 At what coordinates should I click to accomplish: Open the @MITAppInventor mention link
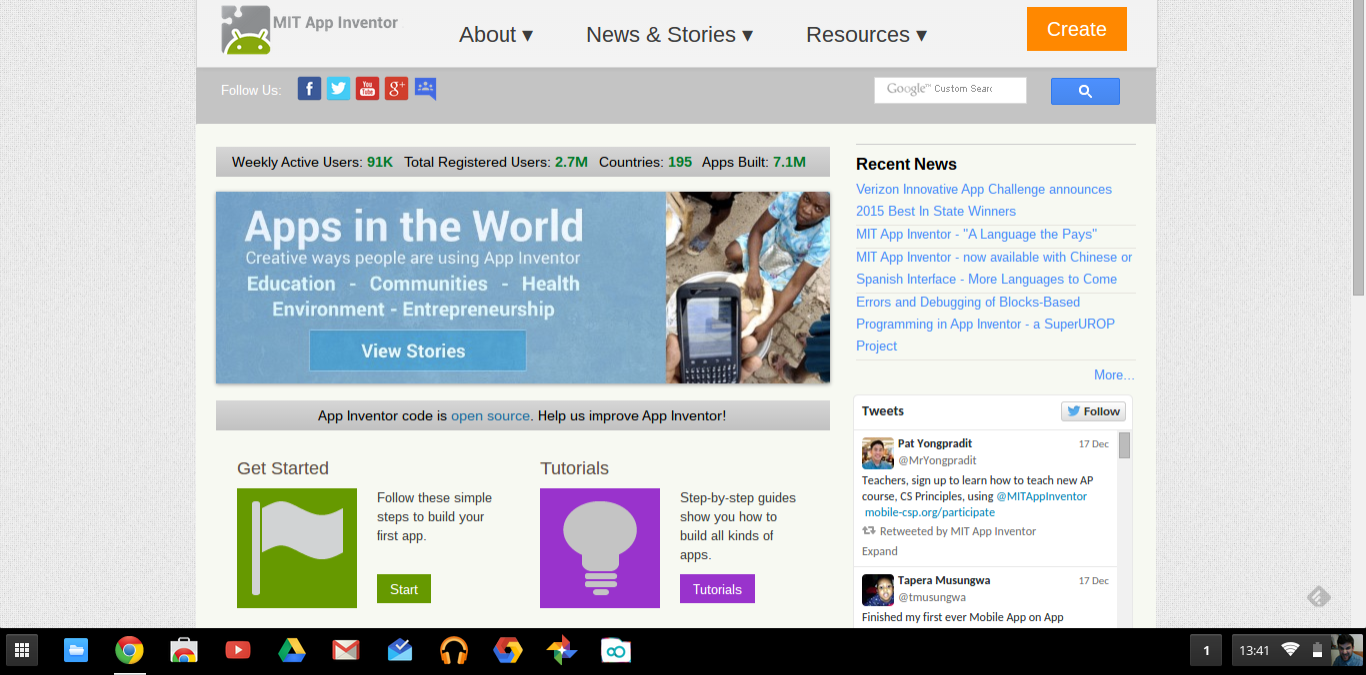point(1041,496)
